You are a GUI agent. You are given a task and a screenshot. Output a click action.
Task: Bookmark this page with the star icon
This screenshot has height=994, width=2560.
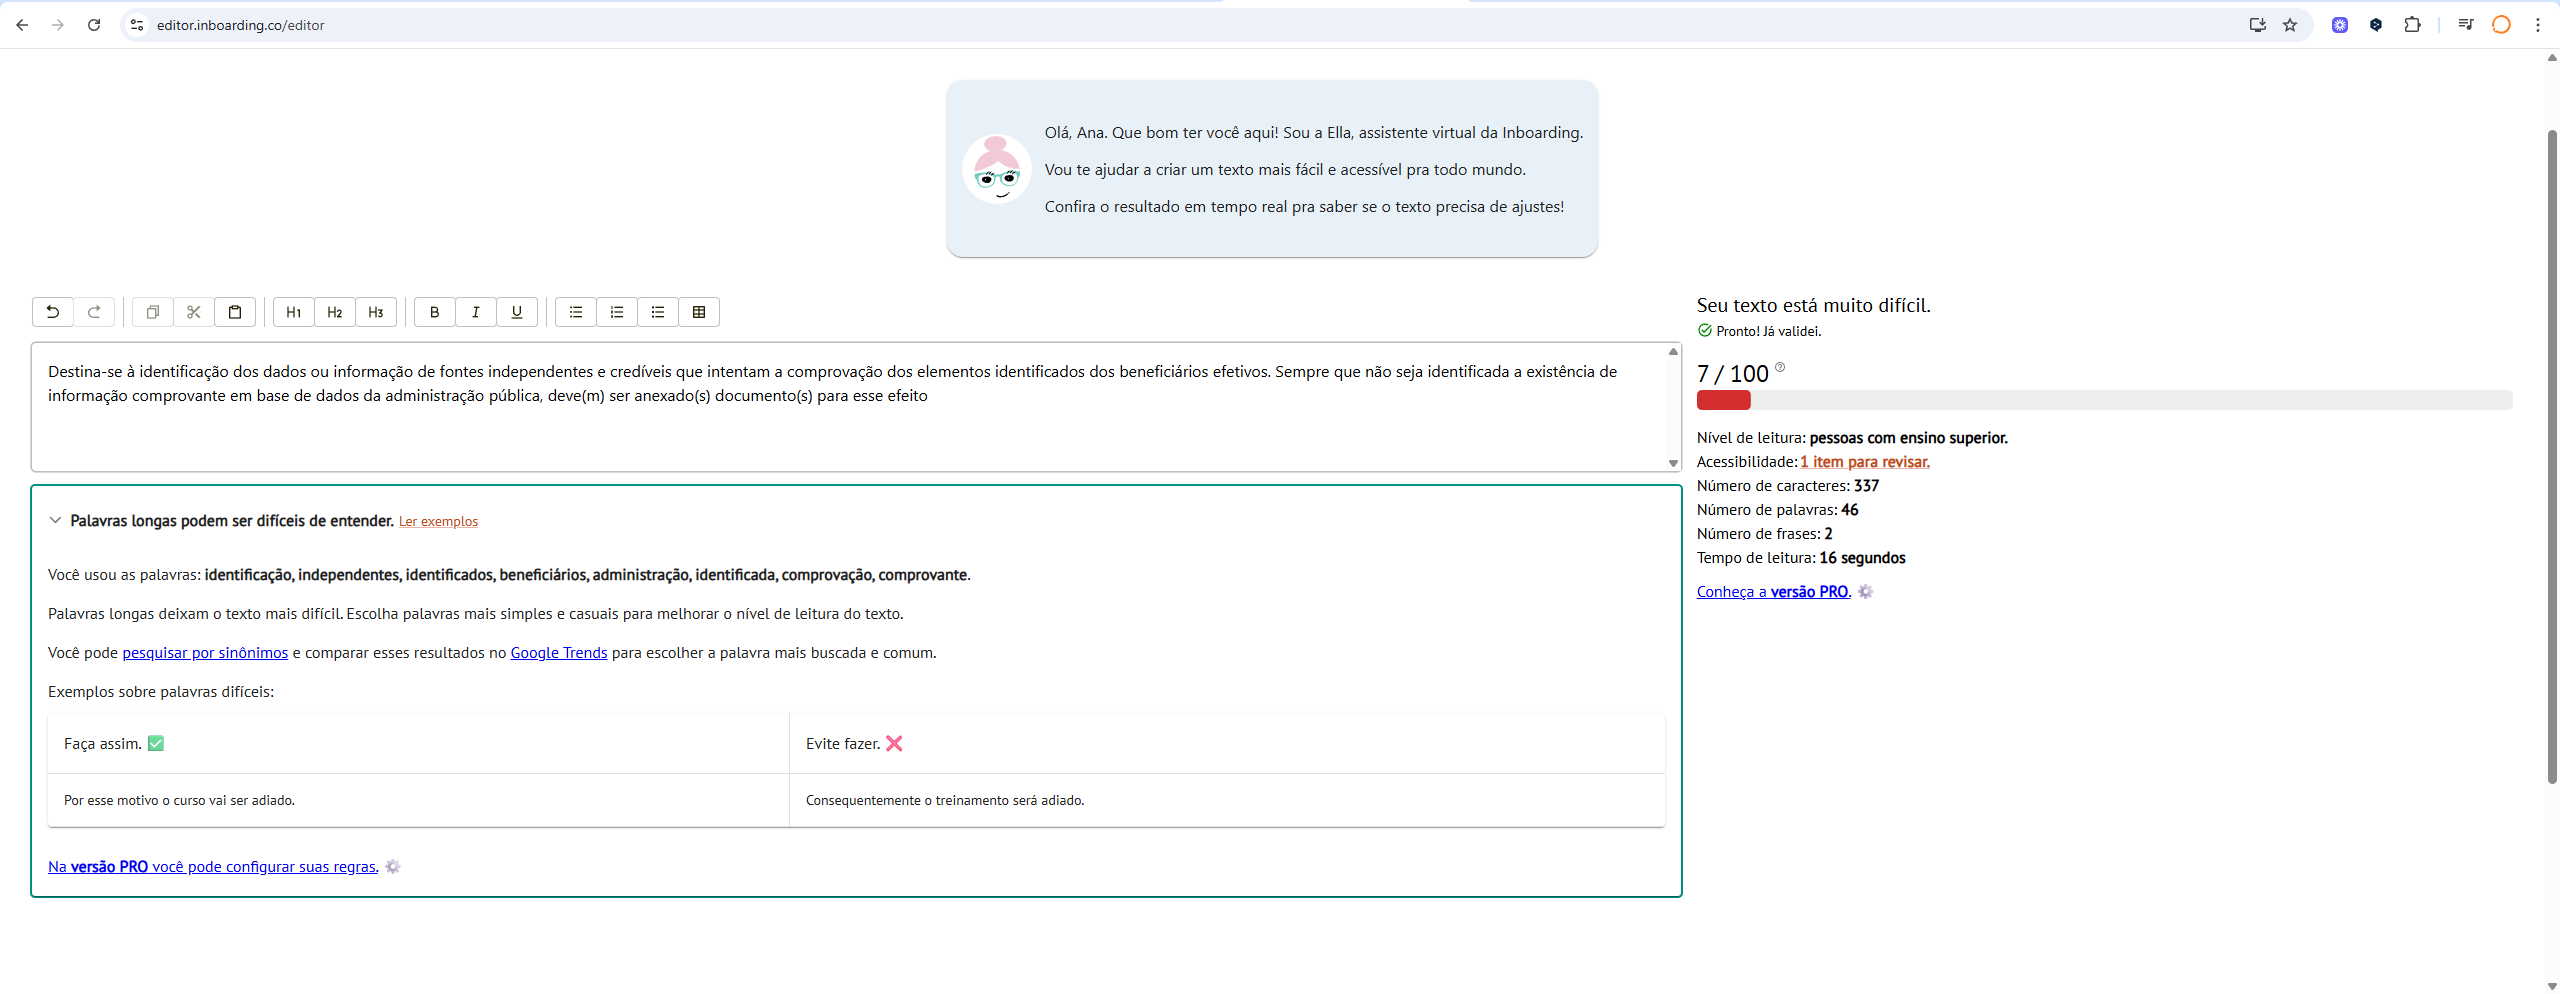coord(2290,25)
